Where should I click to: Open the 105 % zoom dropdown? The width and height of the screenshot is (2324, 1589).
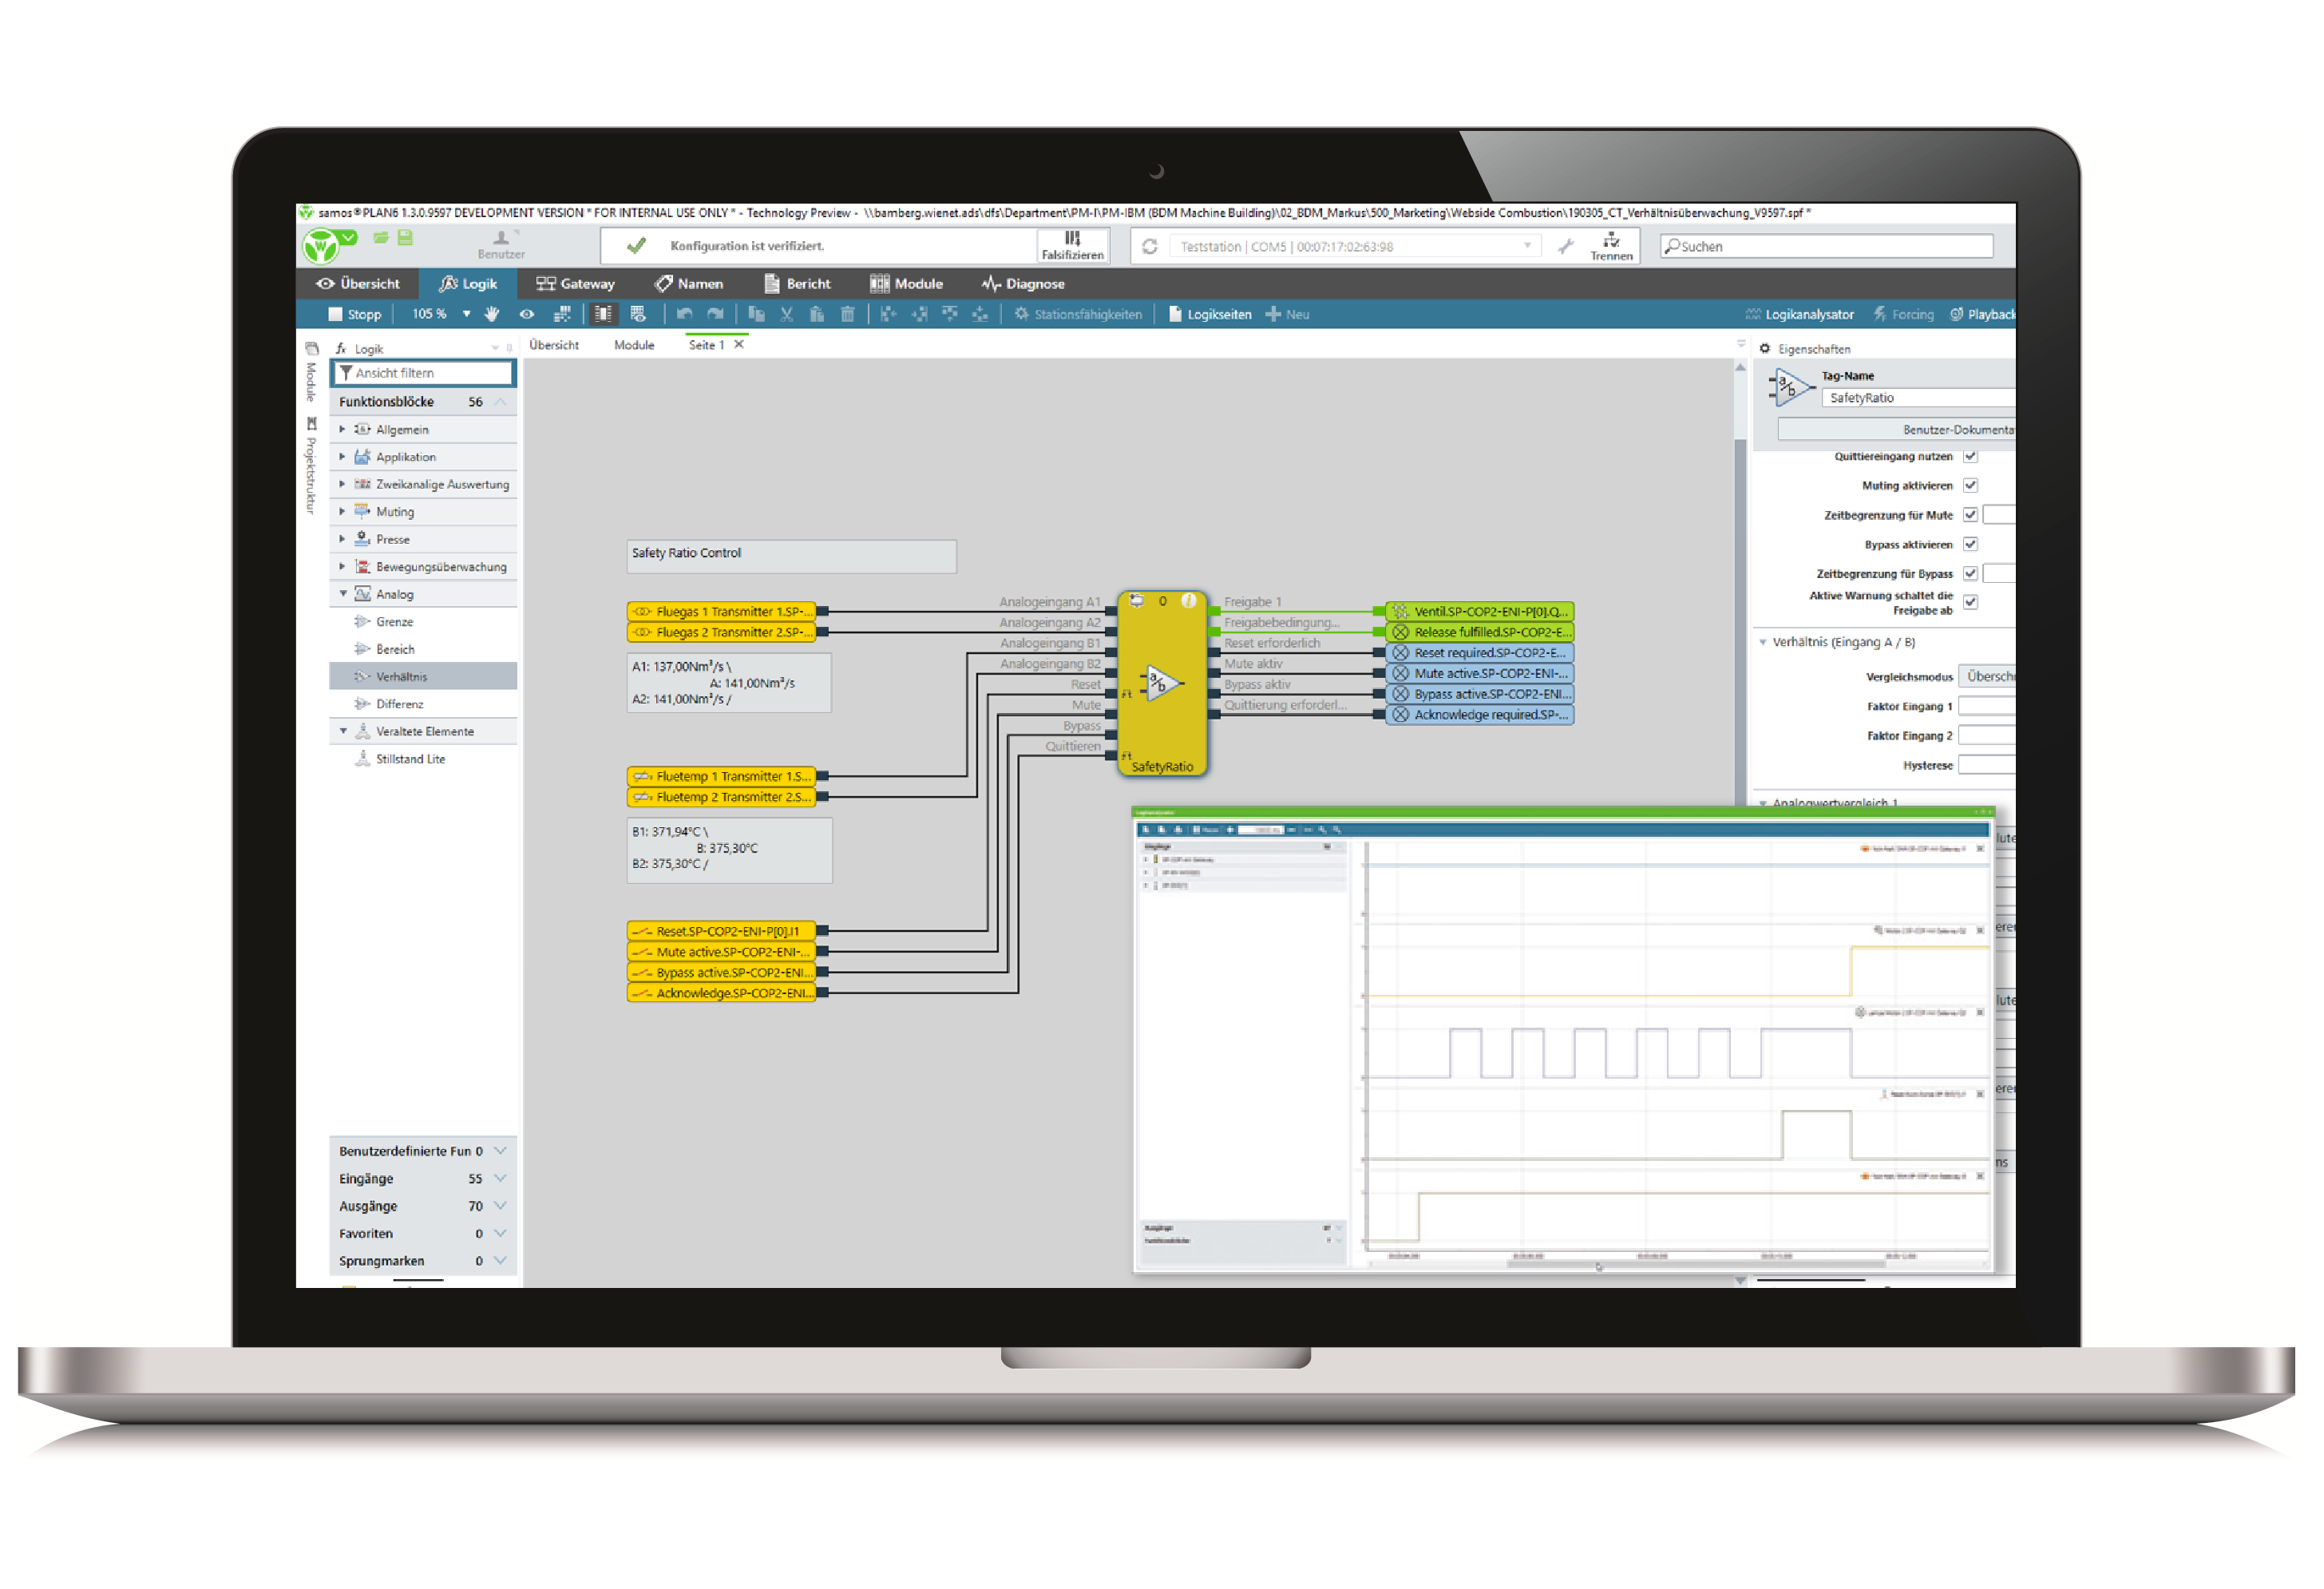tap(466, 314)
